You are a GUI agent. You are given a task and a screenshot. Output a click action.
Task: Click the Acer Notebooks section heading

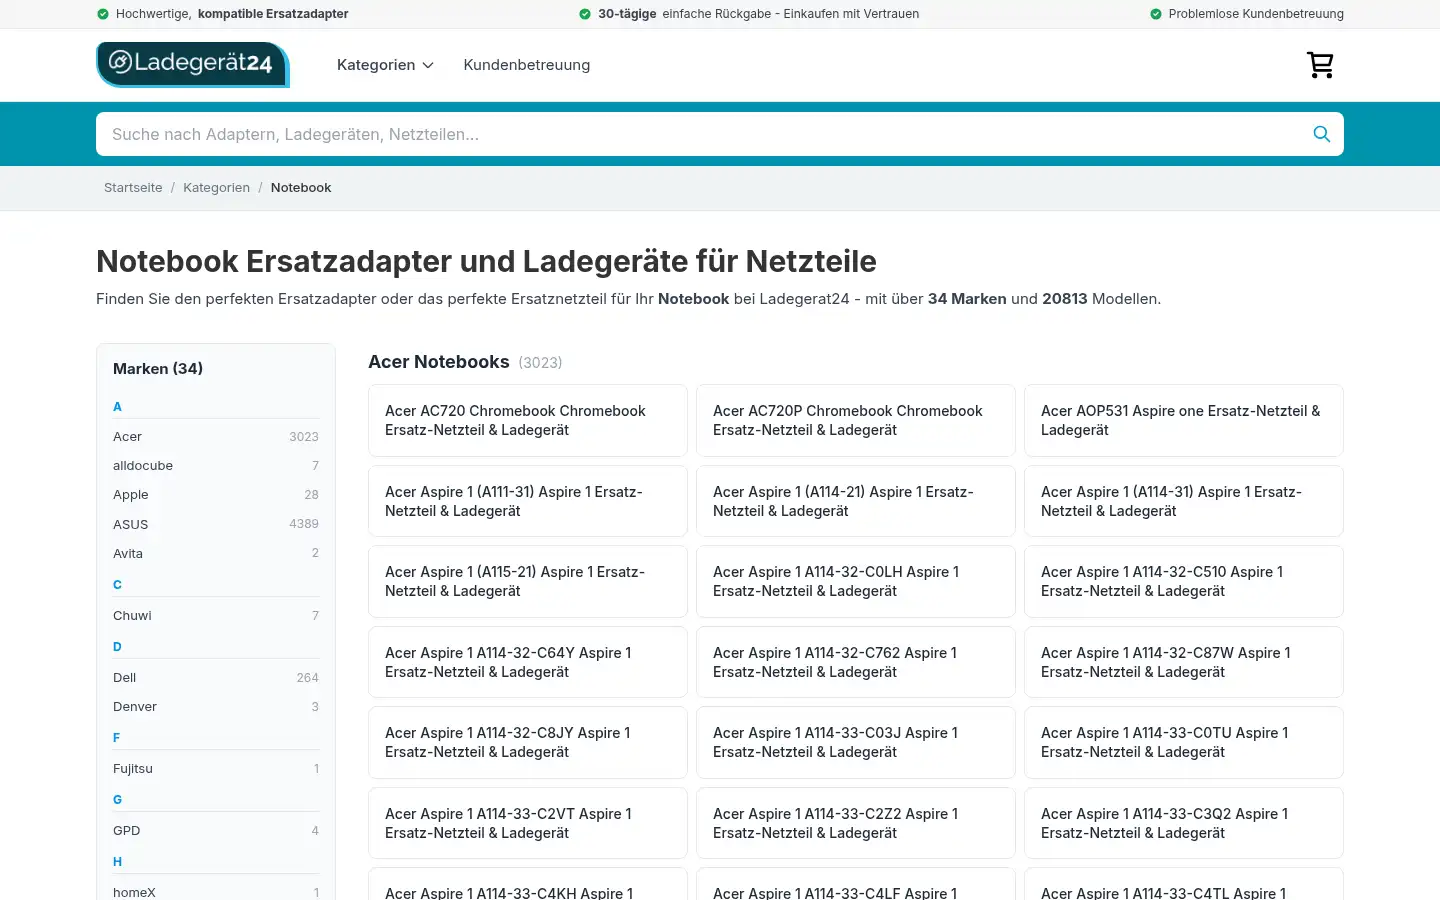click(439, 362)
